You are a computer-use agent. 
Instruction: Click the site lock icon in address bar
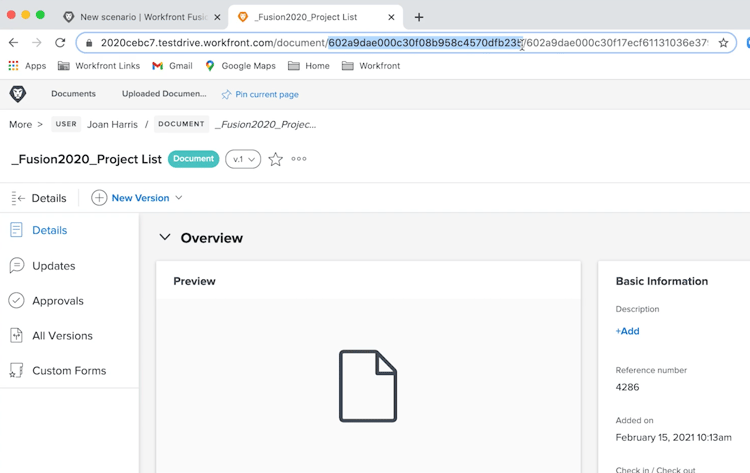pos(89,43)
